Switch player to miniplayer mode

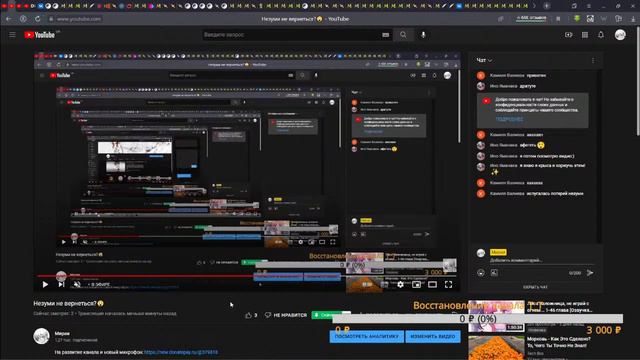pyautogui.click(x=416, y=284)
